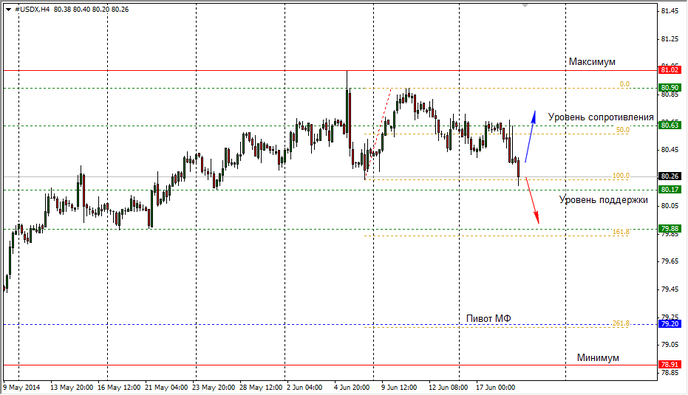Image resolution: width=688 pixels, height=395 pixels.
Task: Select the Уровень сопротивления text label
Action: tap(601, 117)
